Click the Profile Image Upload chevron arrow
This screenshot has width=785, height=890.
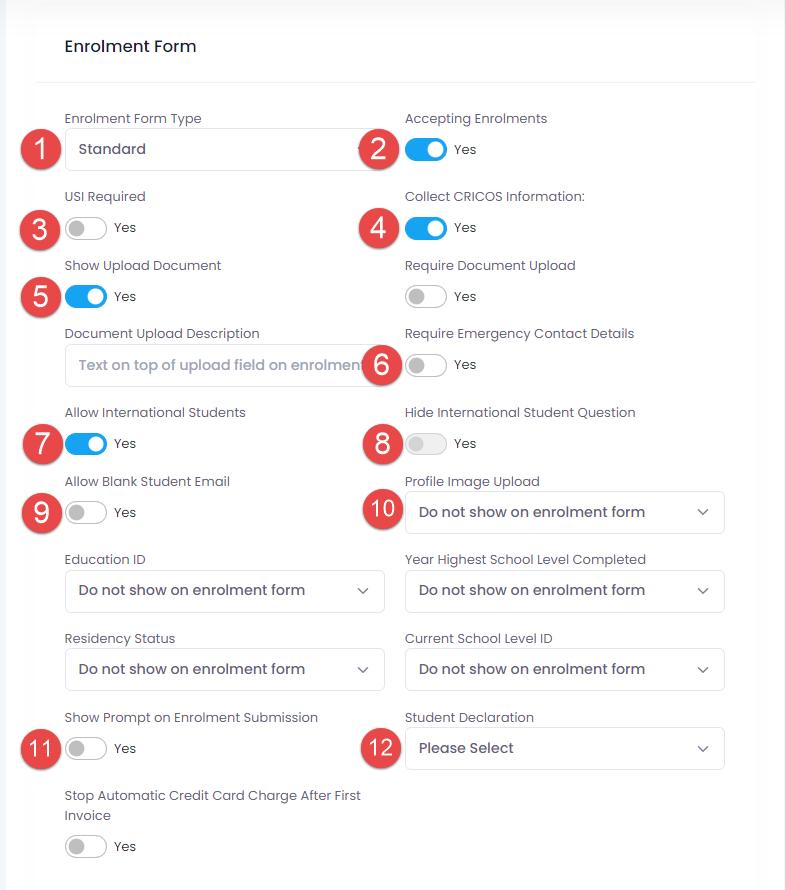(703, 512)
